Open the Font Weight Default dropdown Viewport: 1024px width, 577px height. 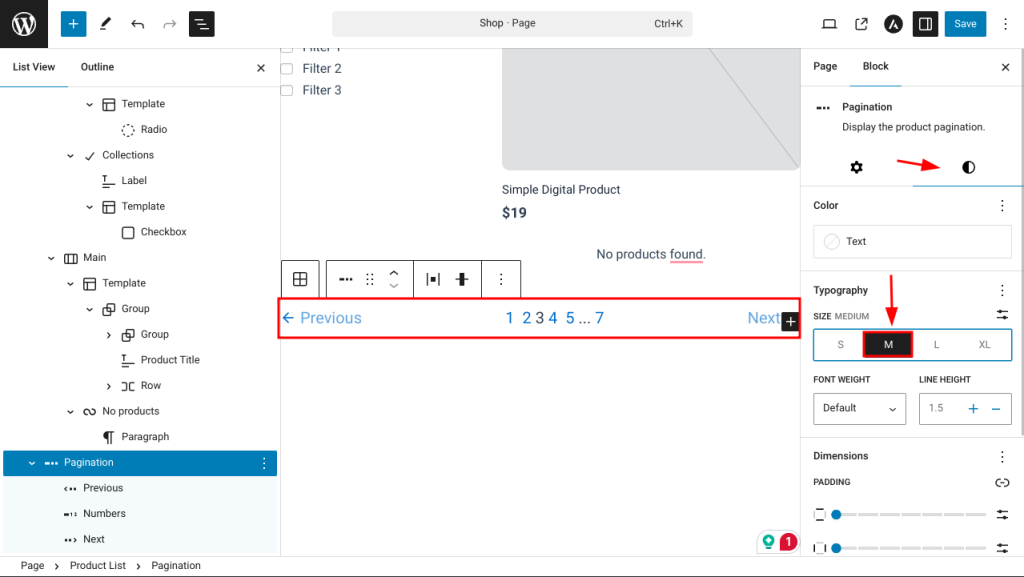click(859, 408)
